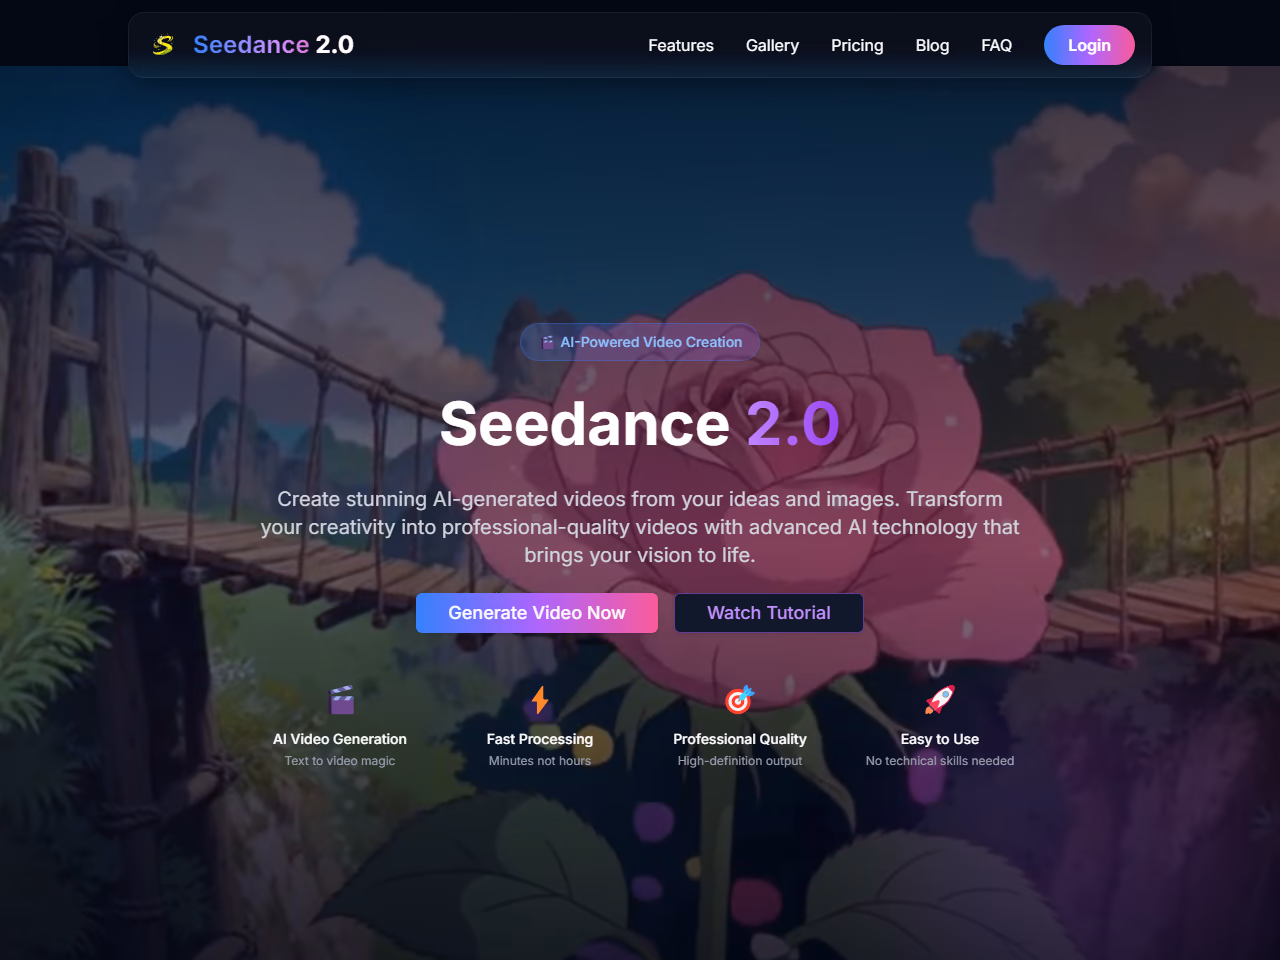Click the clapperboard AI Video Generation icon
Image resolution: width=1280 pixels, height=960 pixels.
pyautogui.click(x=342, y=700)
